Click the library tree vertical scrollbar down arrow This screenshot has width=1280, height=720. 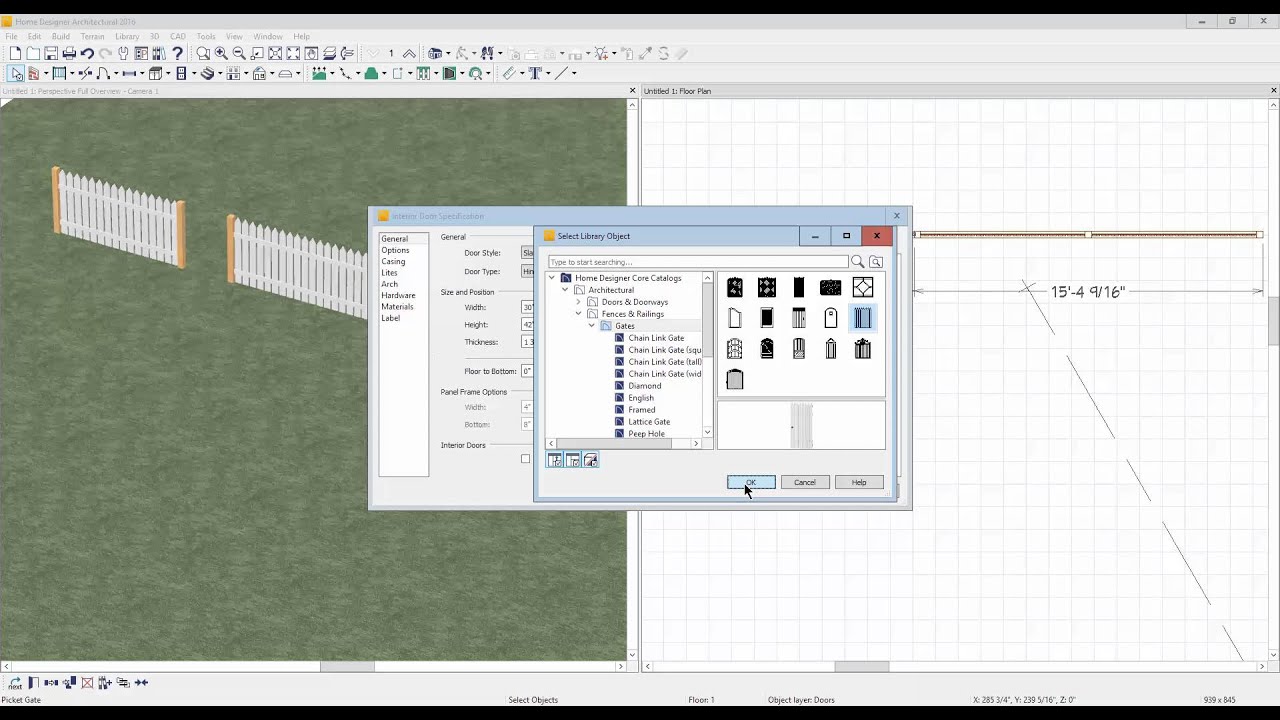708,432
